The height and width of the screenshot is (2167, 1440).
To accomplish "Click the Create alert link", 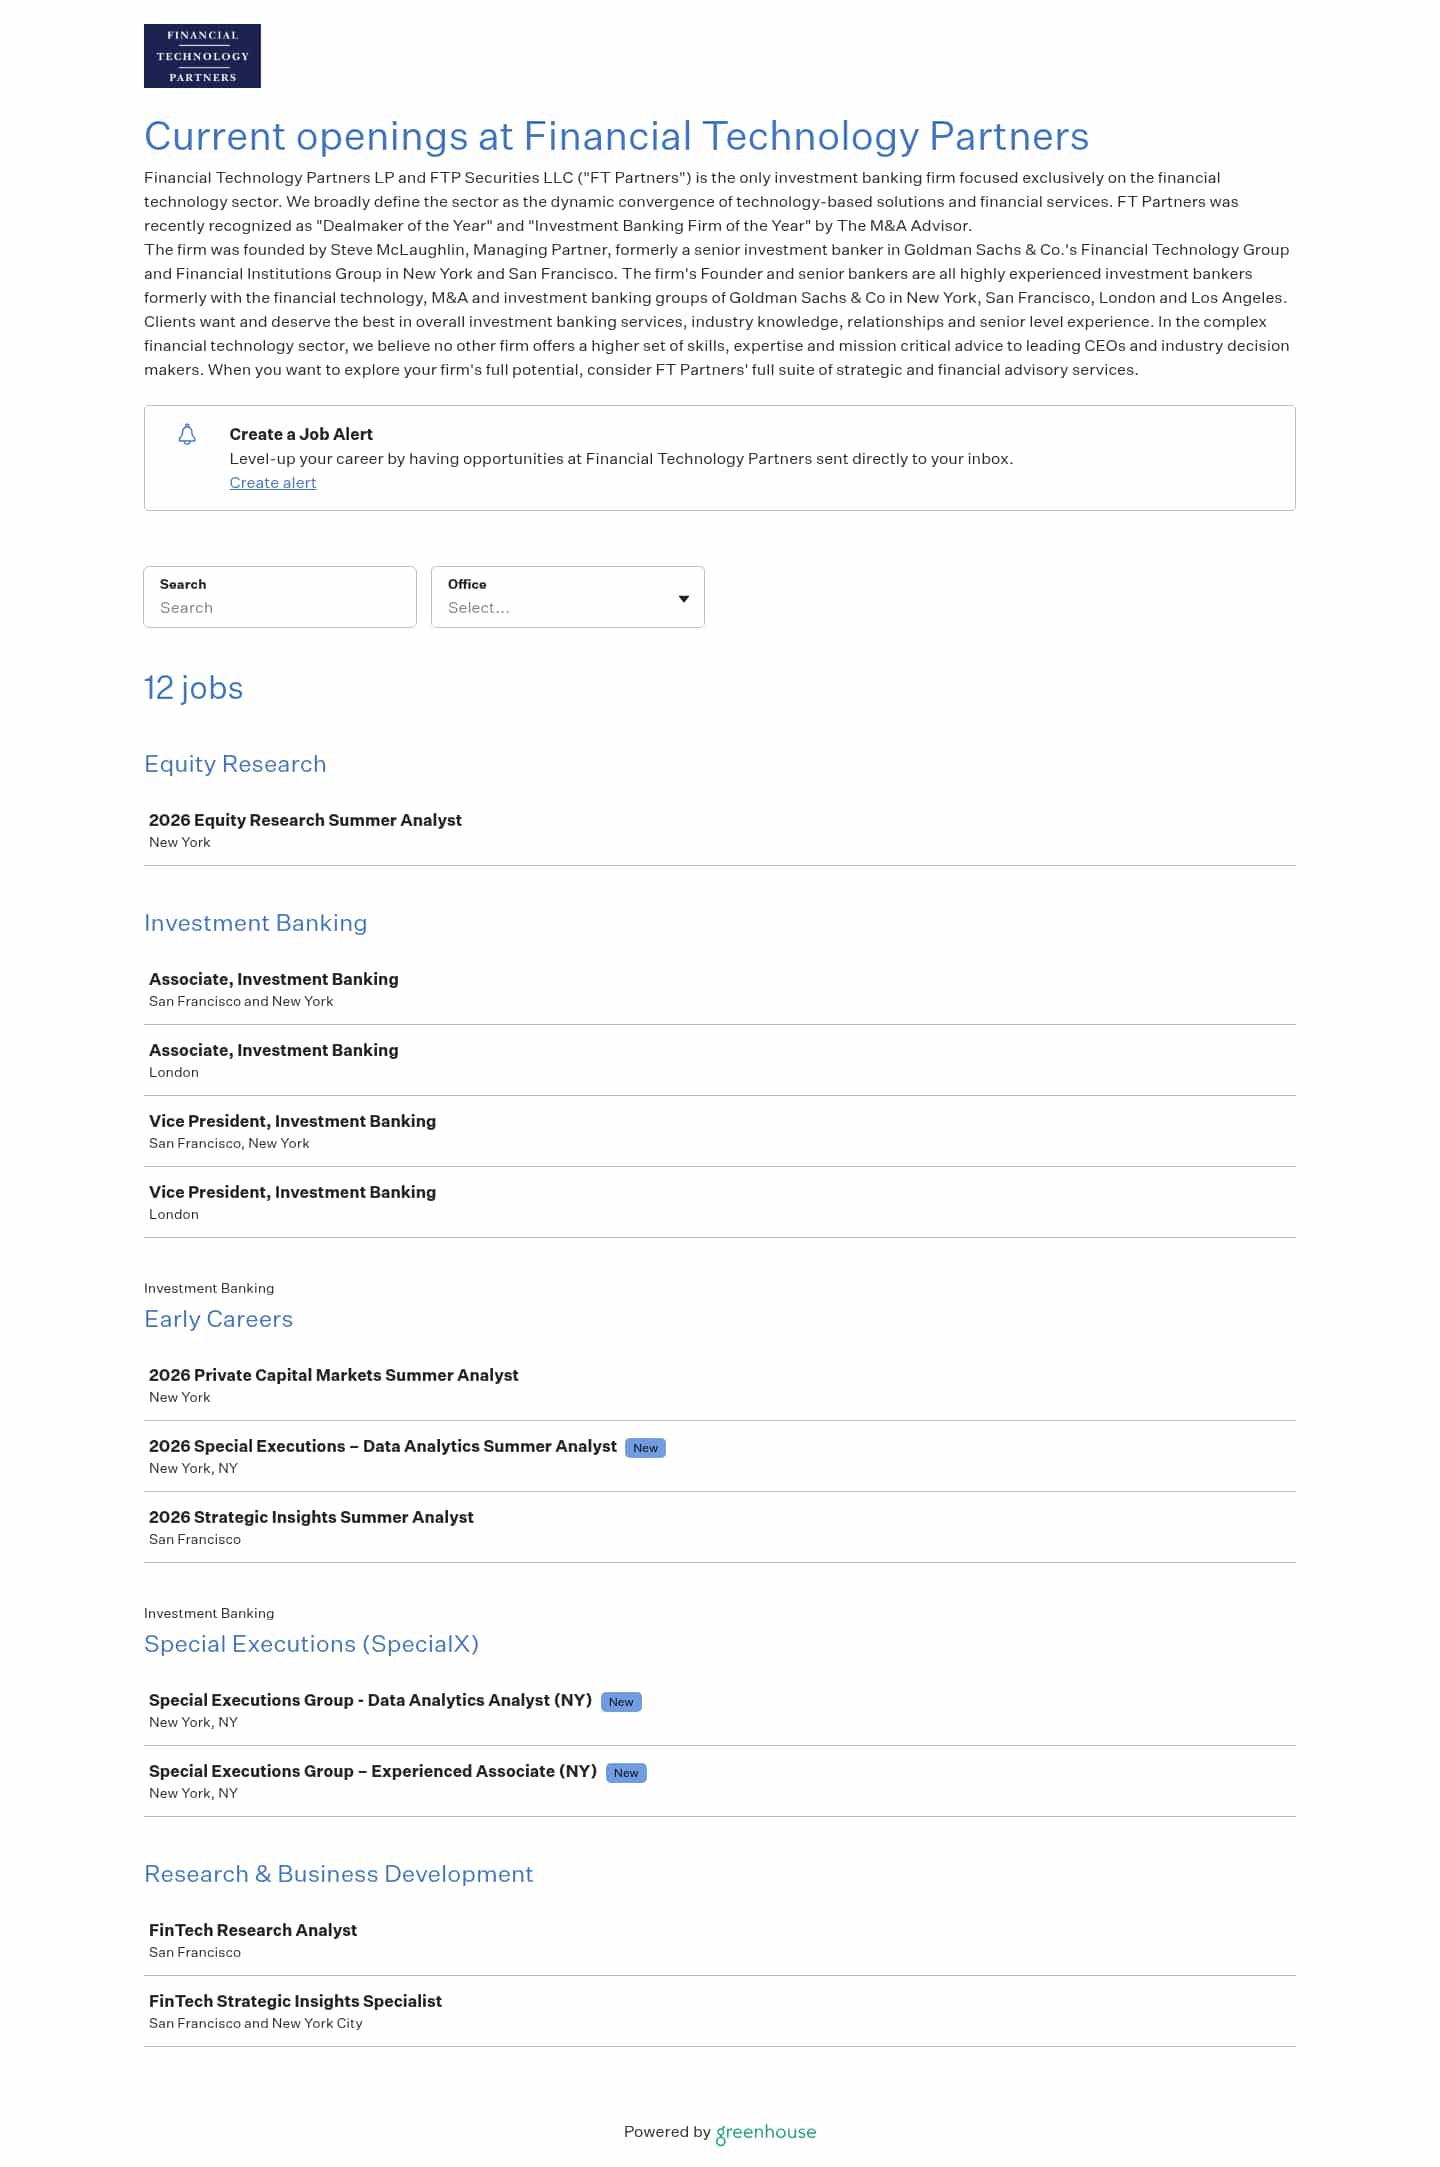I will [x=272, y=483].
